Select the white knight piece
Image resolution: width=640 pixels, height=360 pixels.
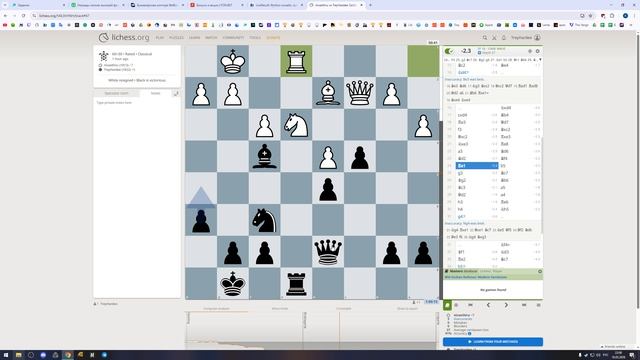[296, 125]
